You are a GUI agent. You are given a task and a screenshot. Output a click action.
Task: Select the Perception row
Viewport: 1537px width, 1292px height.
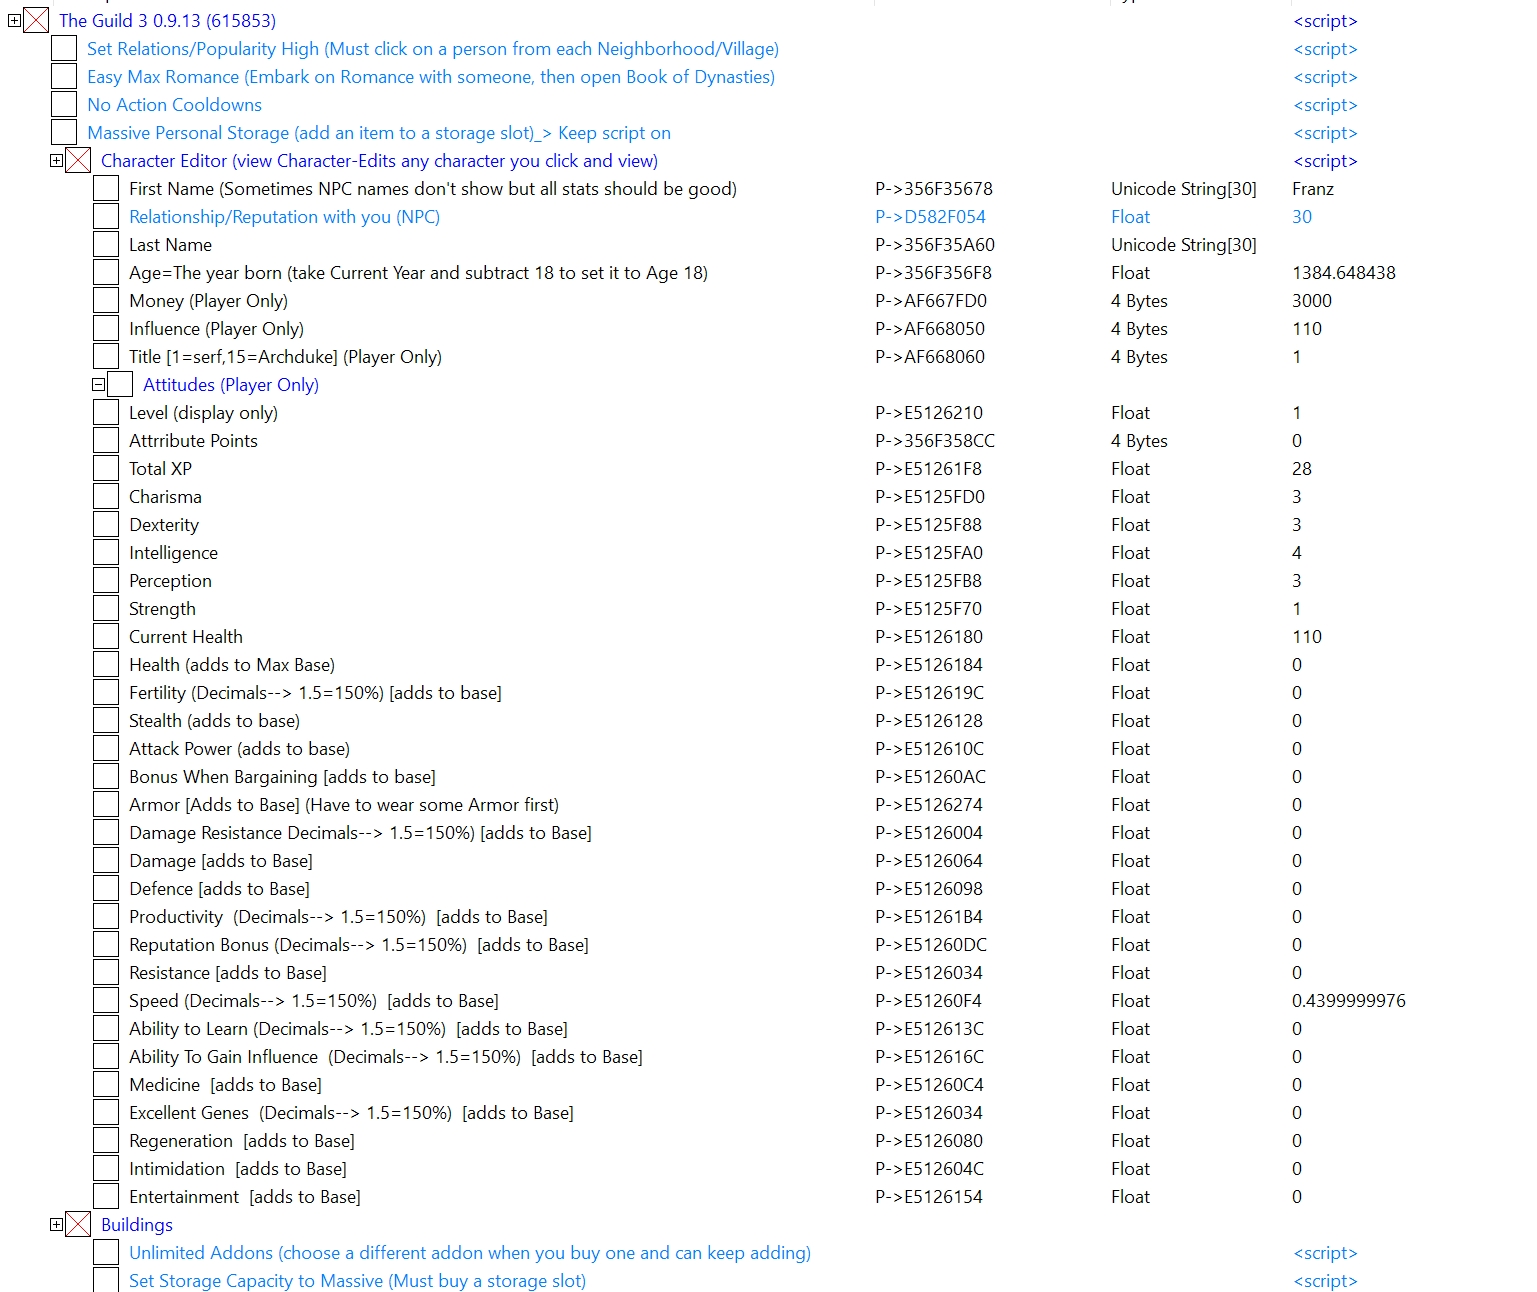[x=170, y=580]
